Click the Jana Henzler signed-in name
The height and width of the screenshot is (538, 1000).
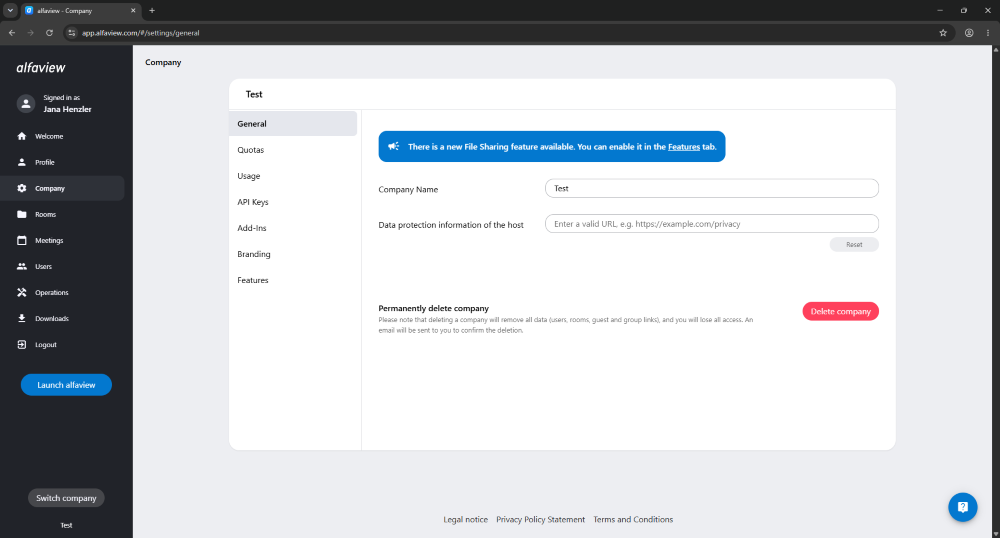pyautogui.click(x=67, y=109)
